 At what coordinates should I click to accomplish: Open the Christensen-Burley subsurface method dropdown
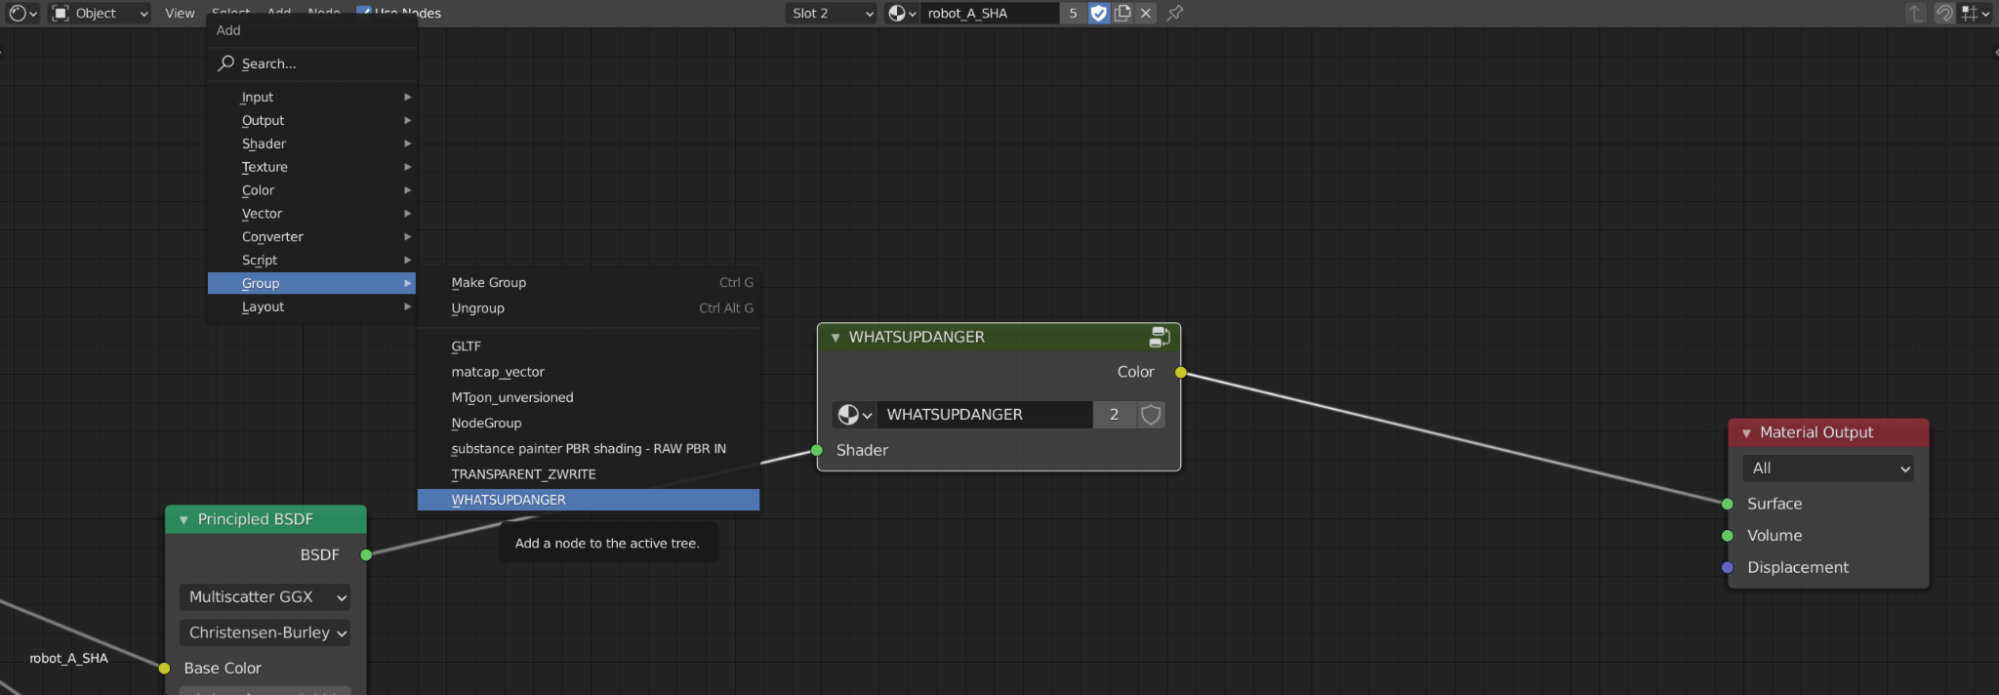tap(265, 633)
